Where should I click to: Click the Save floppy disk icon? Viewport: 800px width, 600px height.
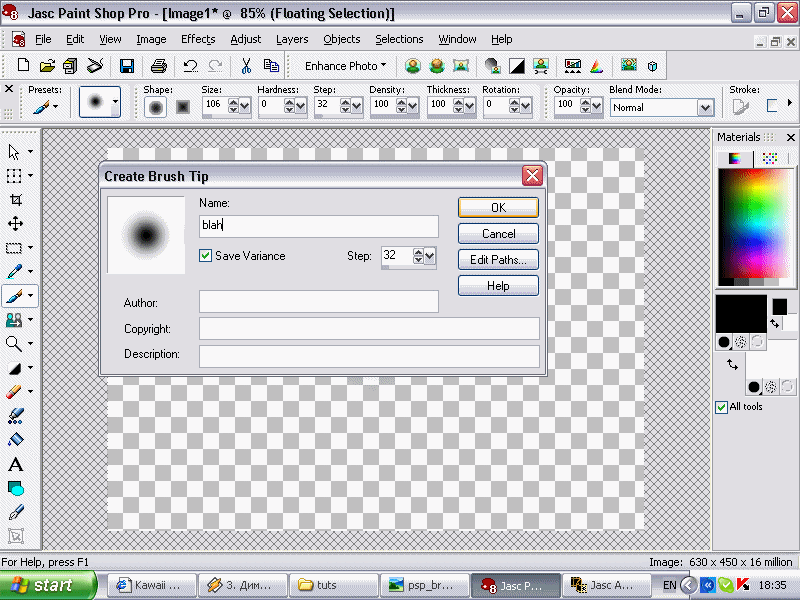coord(127,65)
